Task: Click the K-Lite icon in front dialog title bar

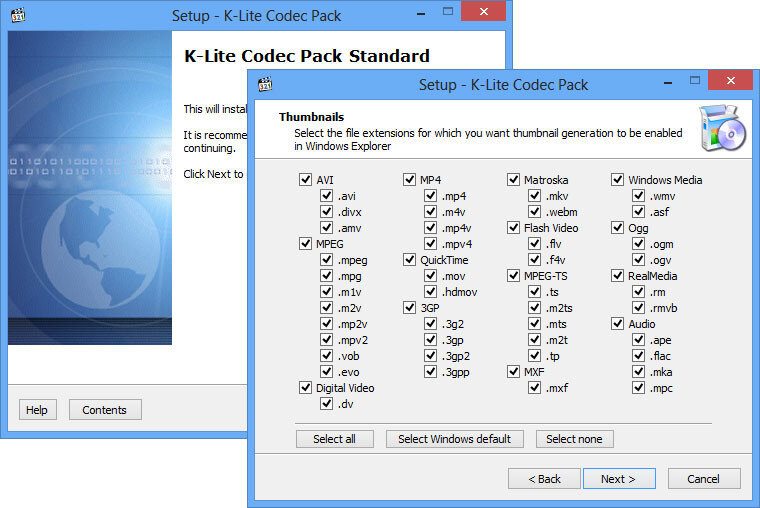Action: click(x=265, y=84)
